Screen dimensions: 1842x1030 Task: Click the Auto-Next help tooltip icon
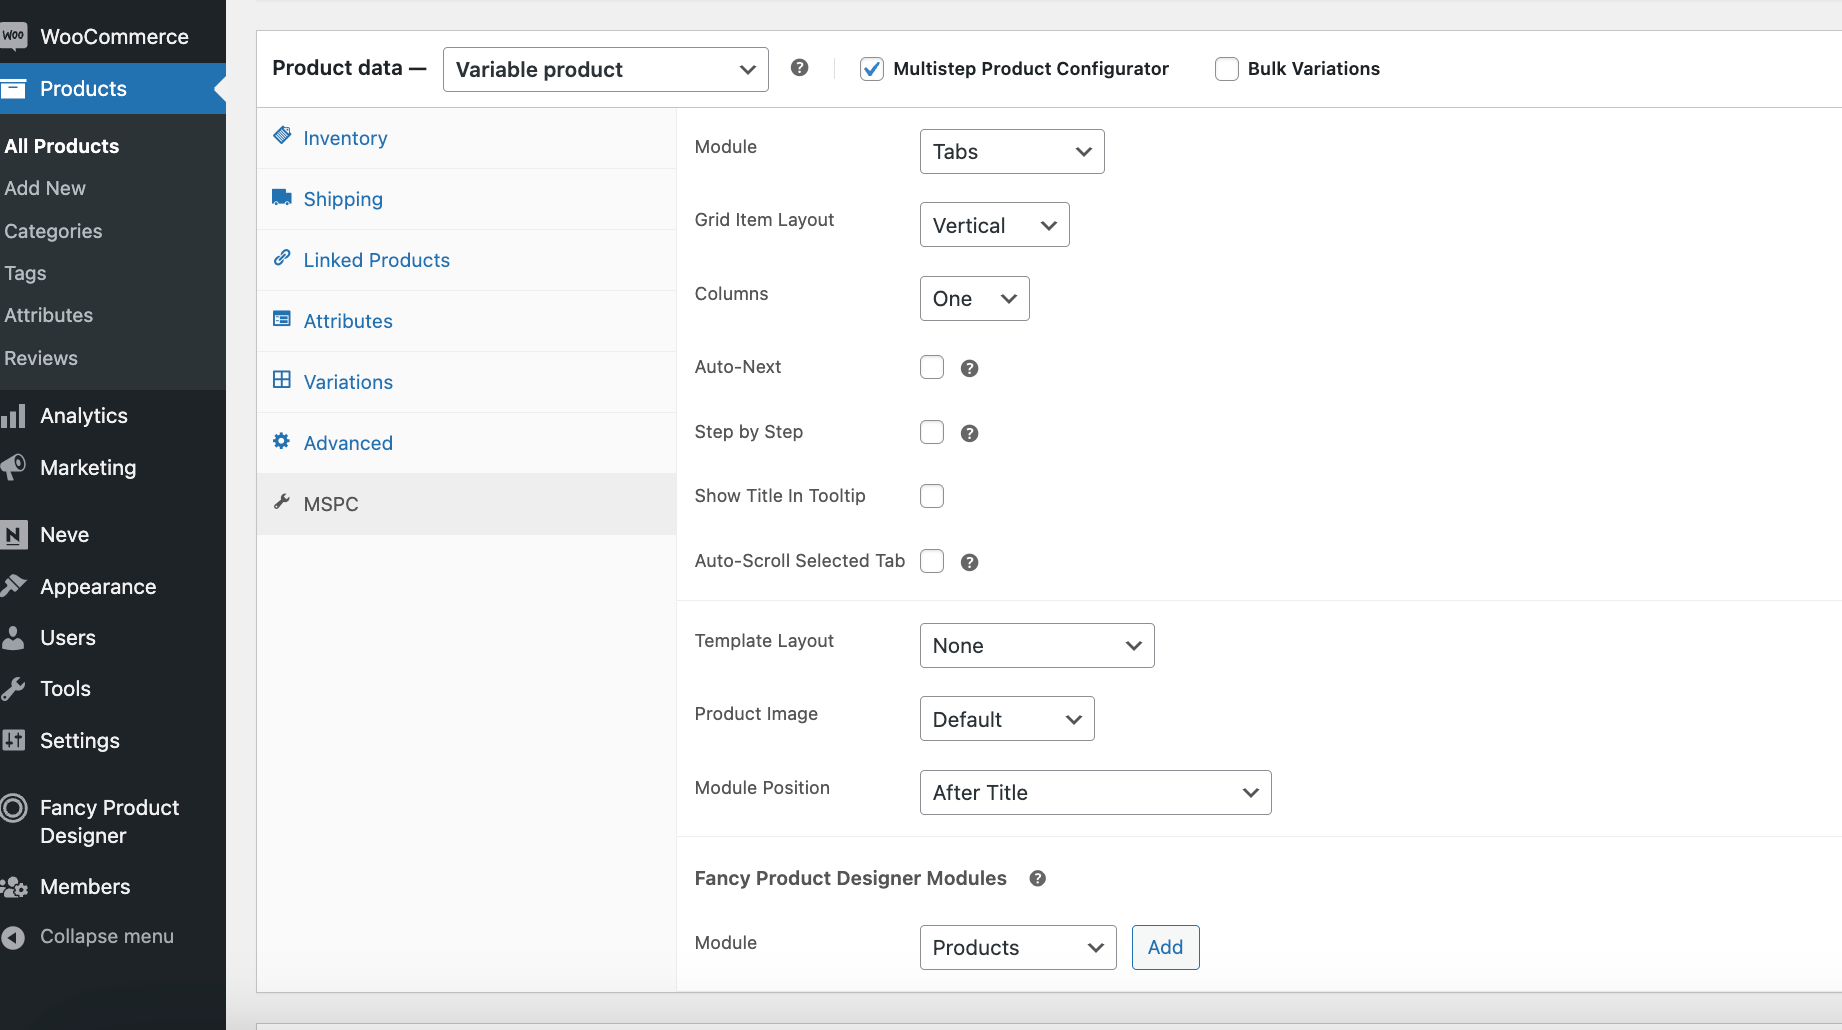969,368
